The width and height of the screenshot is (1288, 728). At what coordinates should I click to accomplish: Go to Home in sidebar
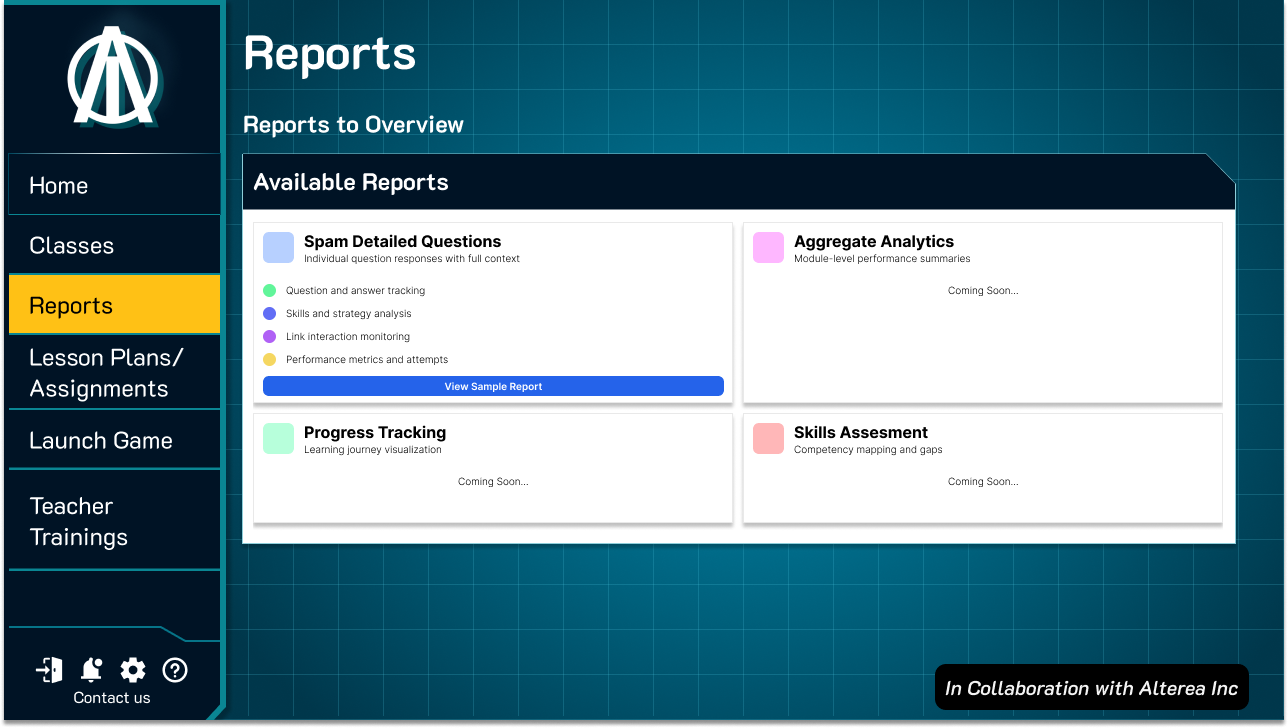pyautogui.click(x=114, y=185)
